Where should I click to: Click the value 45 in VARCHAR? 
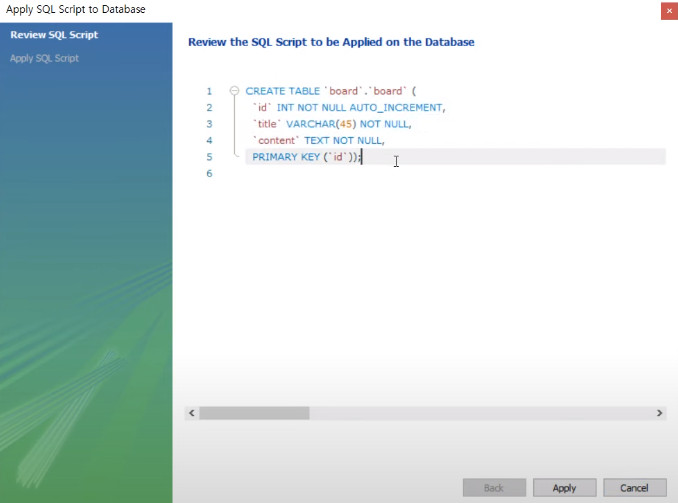click(345, 124)
